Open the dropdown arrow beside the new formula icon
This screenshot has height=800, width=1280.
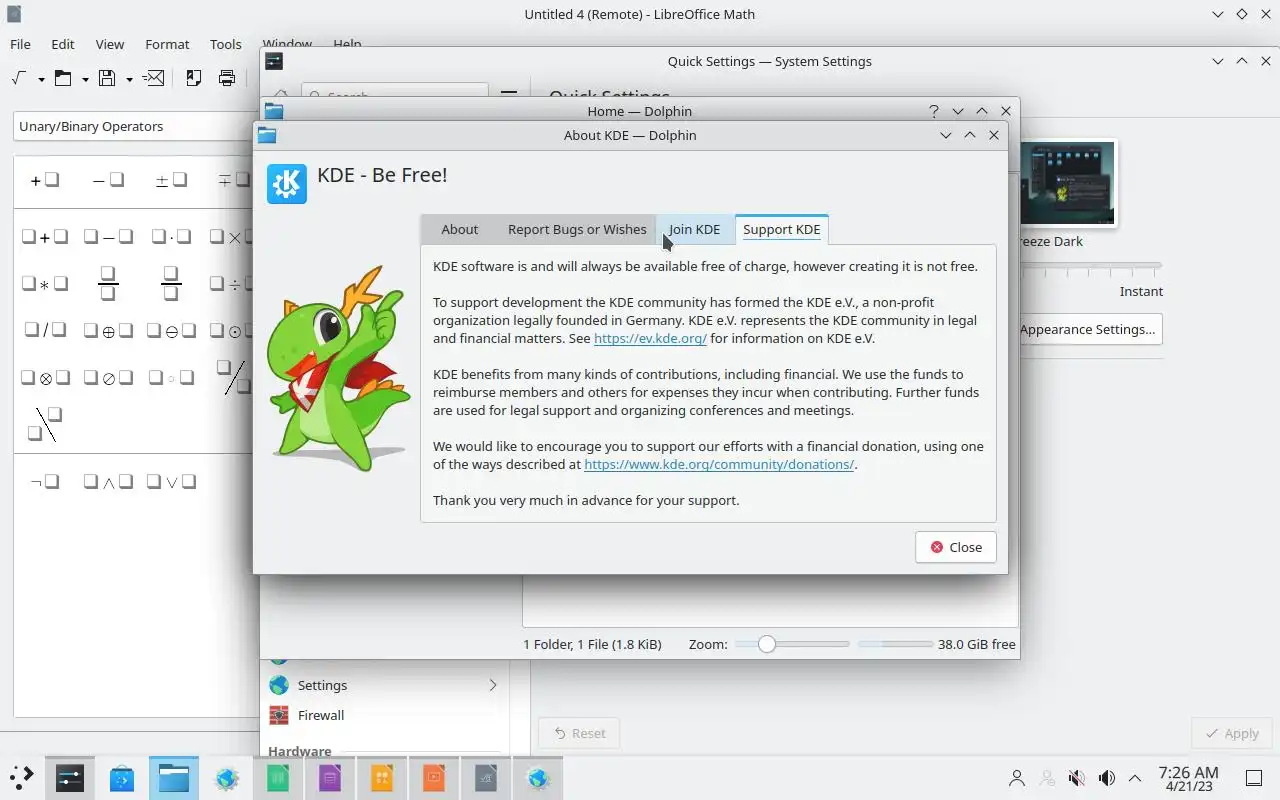coord(41,79)
